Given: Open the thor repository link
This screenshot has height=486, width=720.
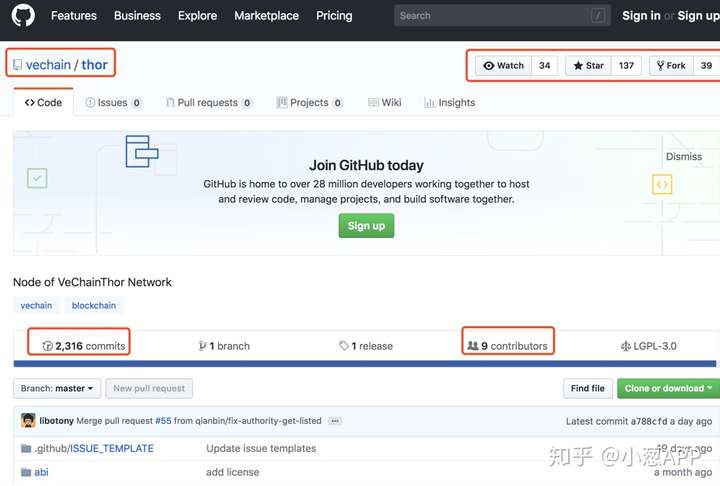Looking at the screenshot, I should (x=95, y=65).
